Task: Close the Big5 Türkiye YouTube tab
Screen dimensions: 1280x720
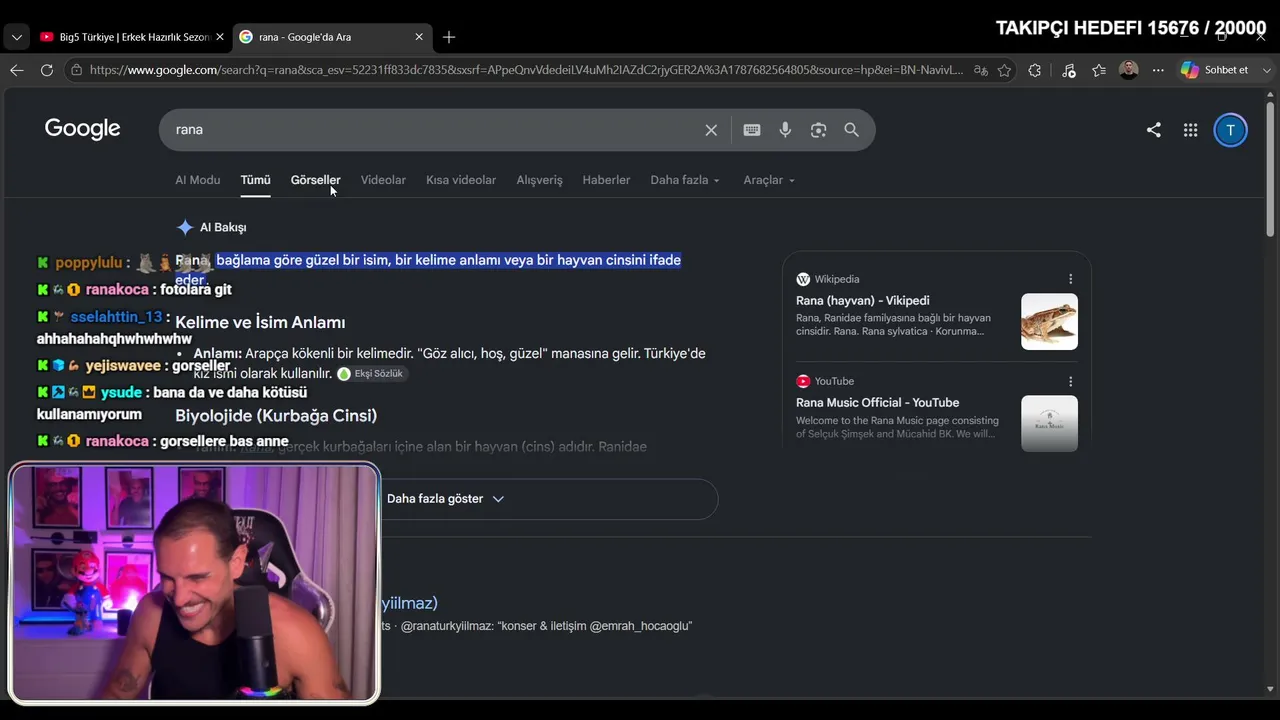Action: [220, 37]
